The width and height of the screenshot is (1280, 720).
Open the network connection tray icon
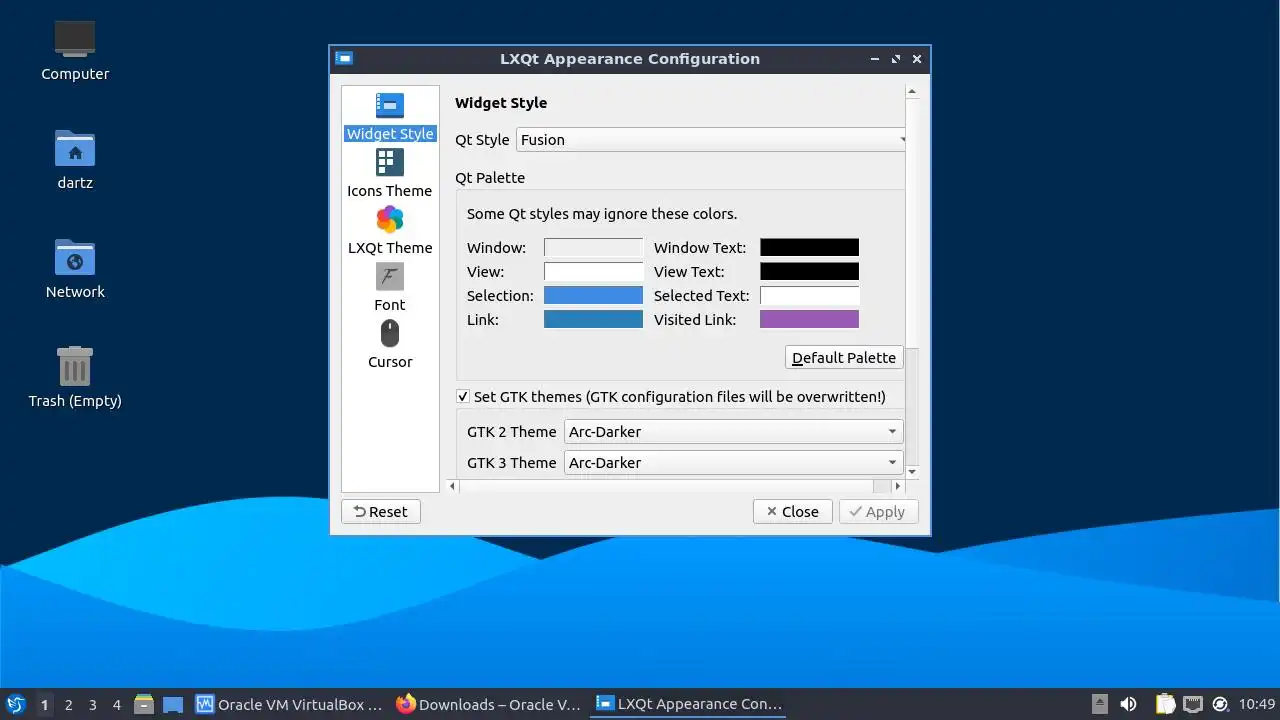[x=1192, y=704]
